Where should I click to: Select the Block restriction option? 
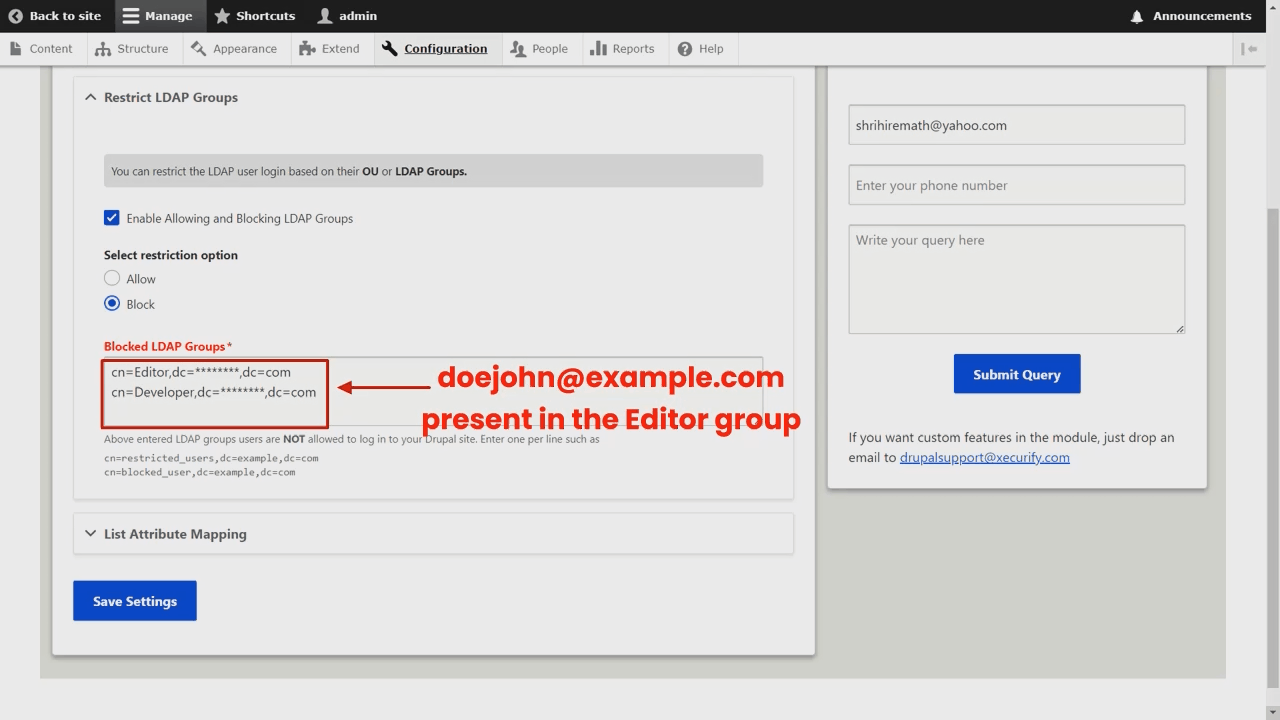pyautogui.click(x=112, y=303)
